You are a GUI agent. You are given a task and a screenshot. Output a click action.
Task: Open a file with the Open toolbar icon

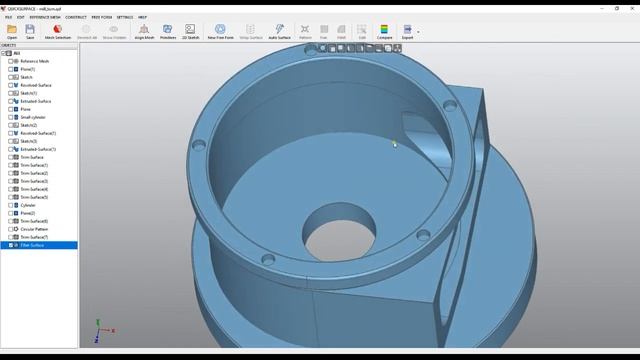point(12,29)
